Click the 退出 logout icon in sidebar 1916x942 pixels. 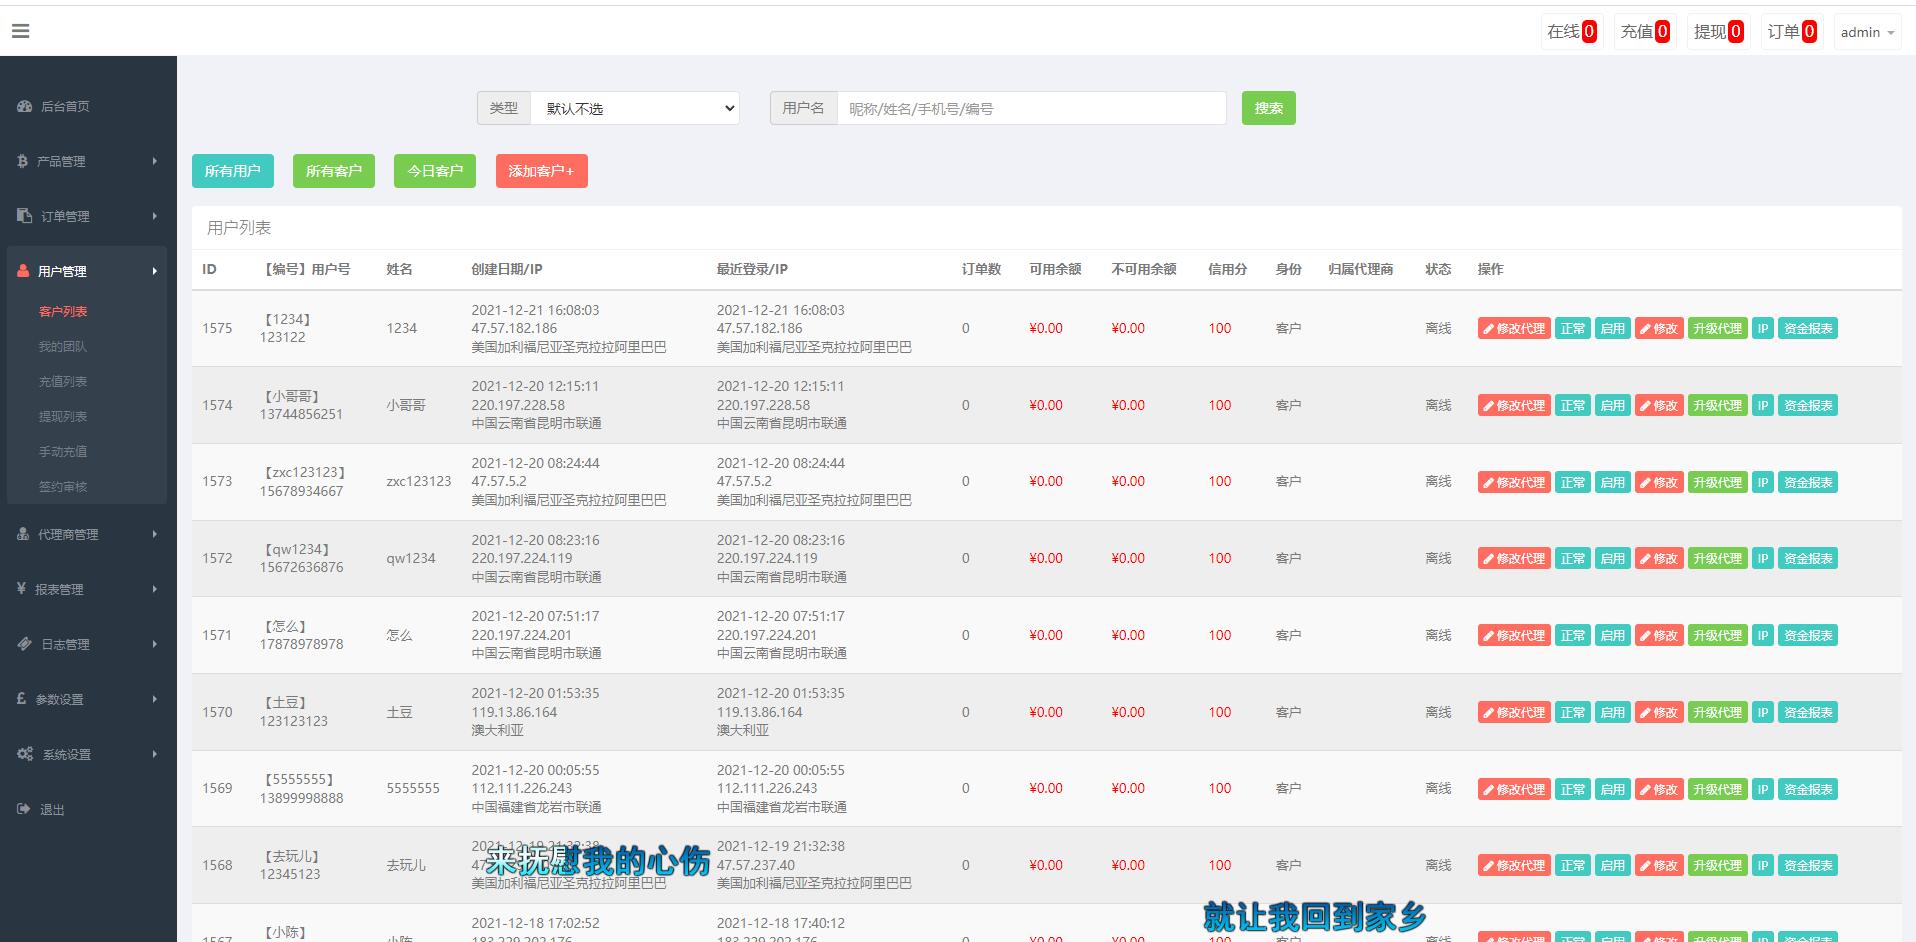(x=24, y=809)
